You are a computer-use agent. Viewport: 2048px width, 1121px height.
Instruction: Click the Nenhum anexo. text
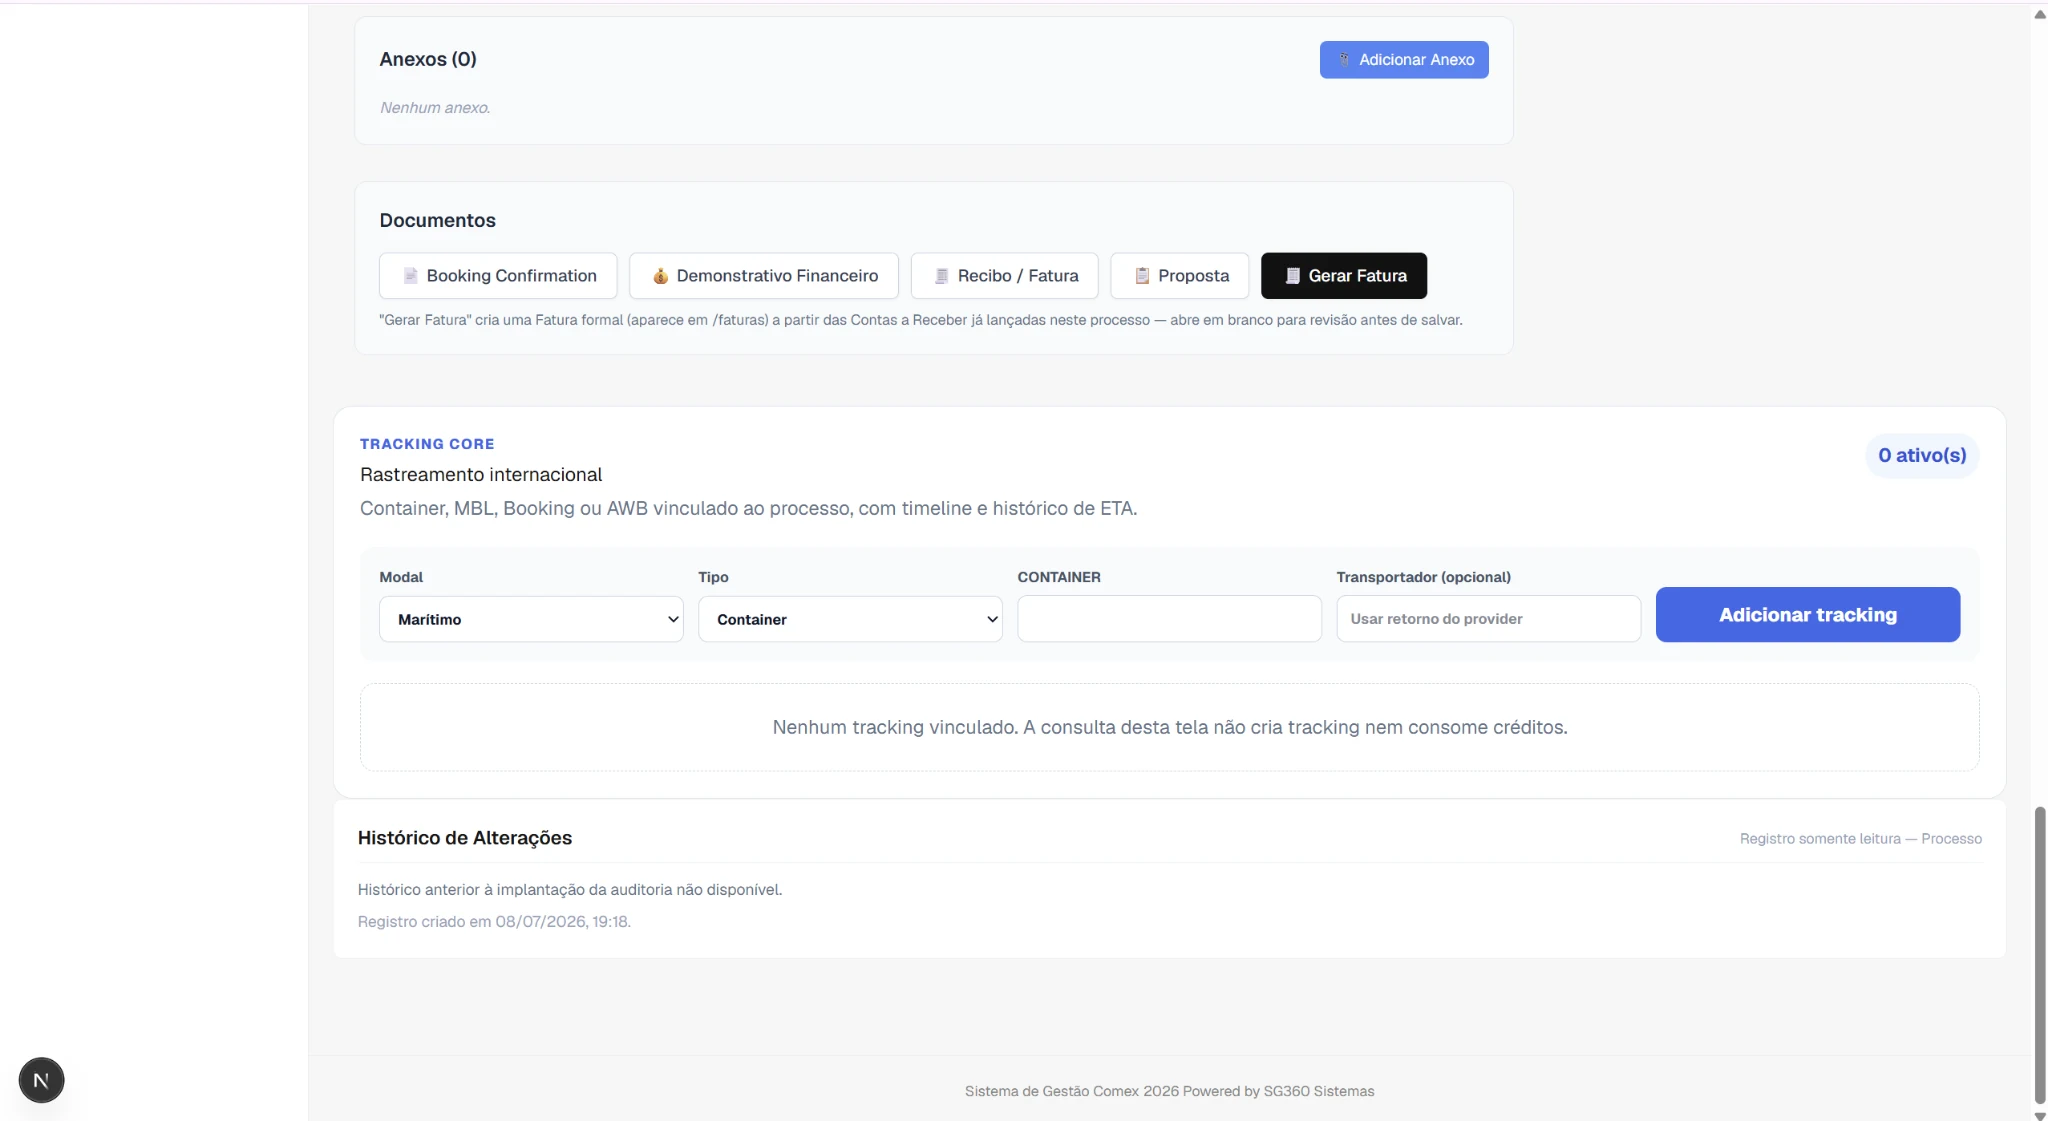(x=435, y=108)
